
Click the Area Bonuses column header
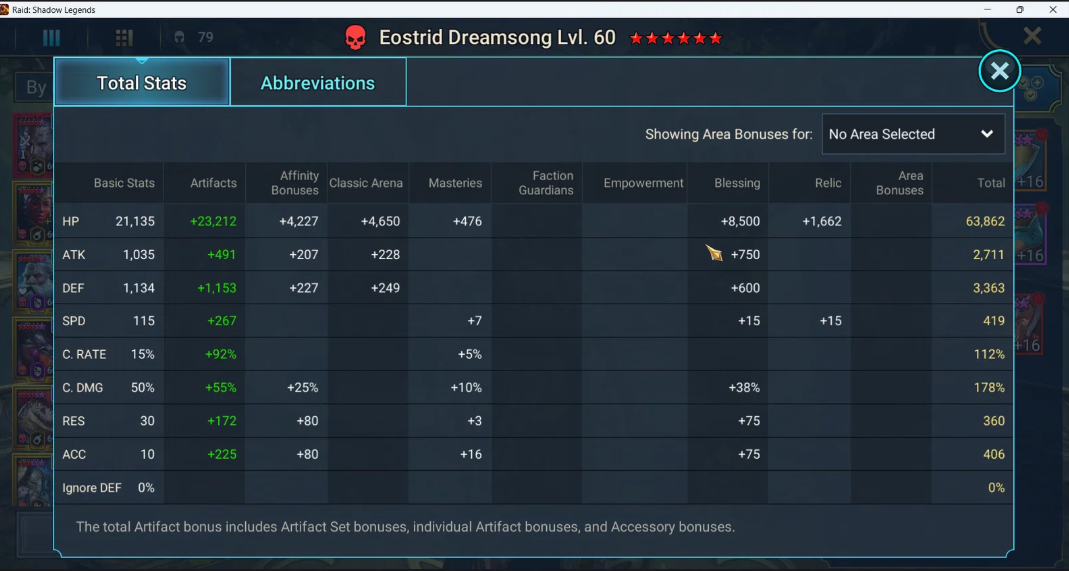899,183
